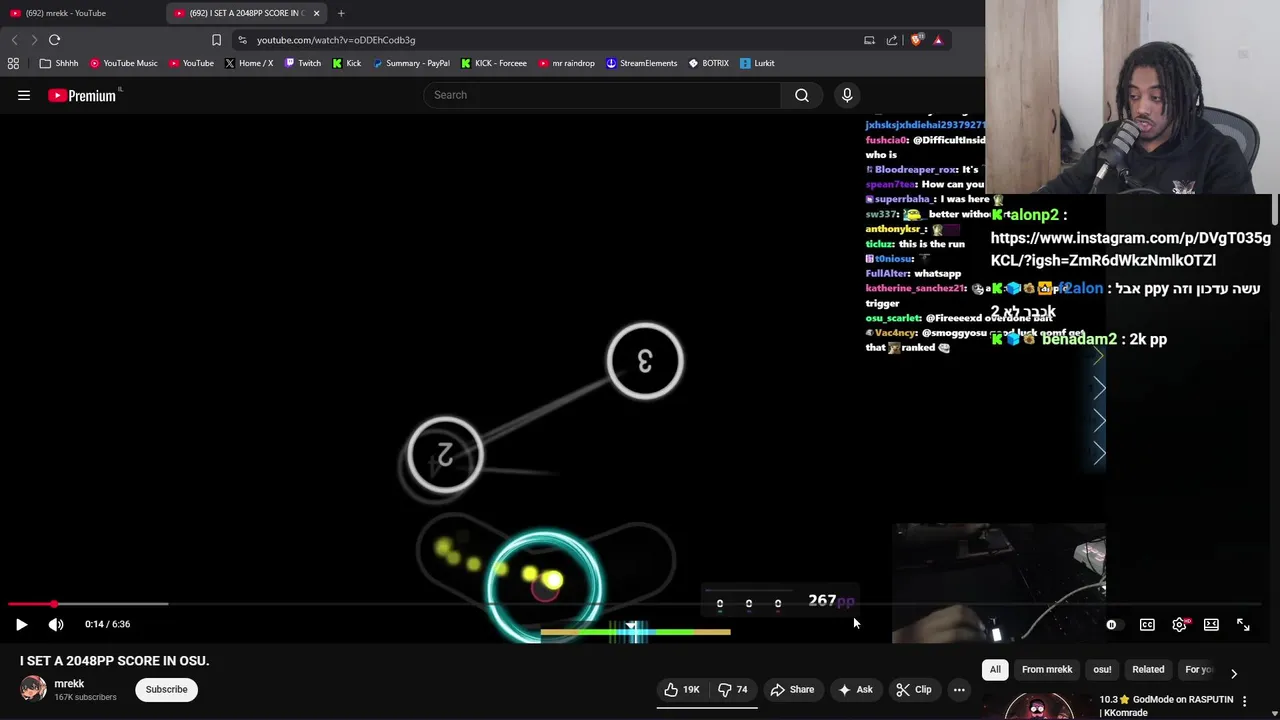Open the Twitch bookmark
This screenshot has height=720, width=1280.
[303, 63]
